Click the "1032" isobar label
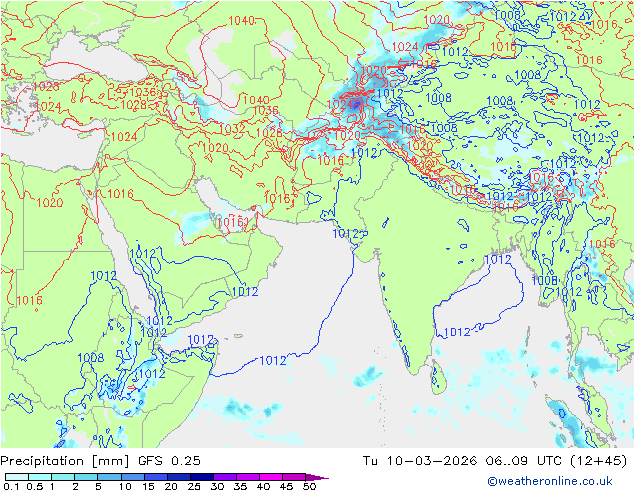The image size is (634, 490). pos(232,129)
